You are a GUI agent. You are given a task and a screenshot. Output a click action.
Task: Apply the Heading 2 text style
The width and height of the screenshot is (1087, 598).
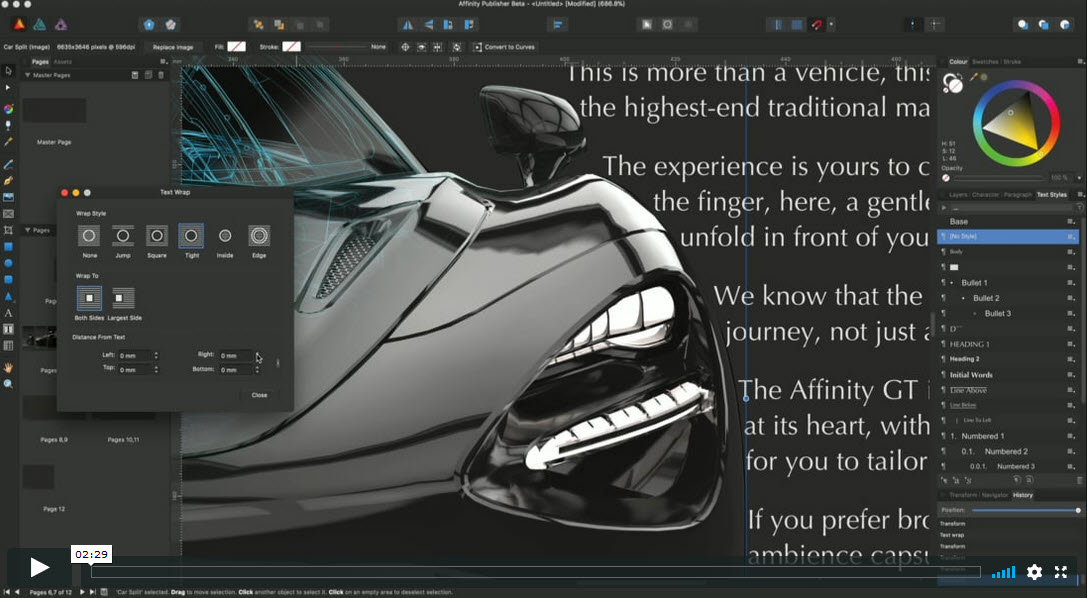964,359
